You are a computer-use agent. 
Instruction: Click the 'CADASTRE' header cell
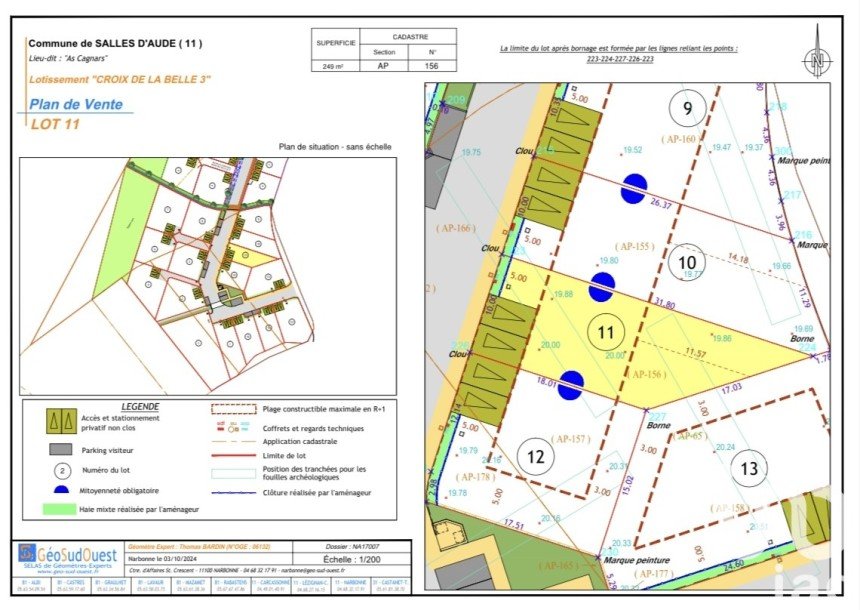tap(408, 37)
